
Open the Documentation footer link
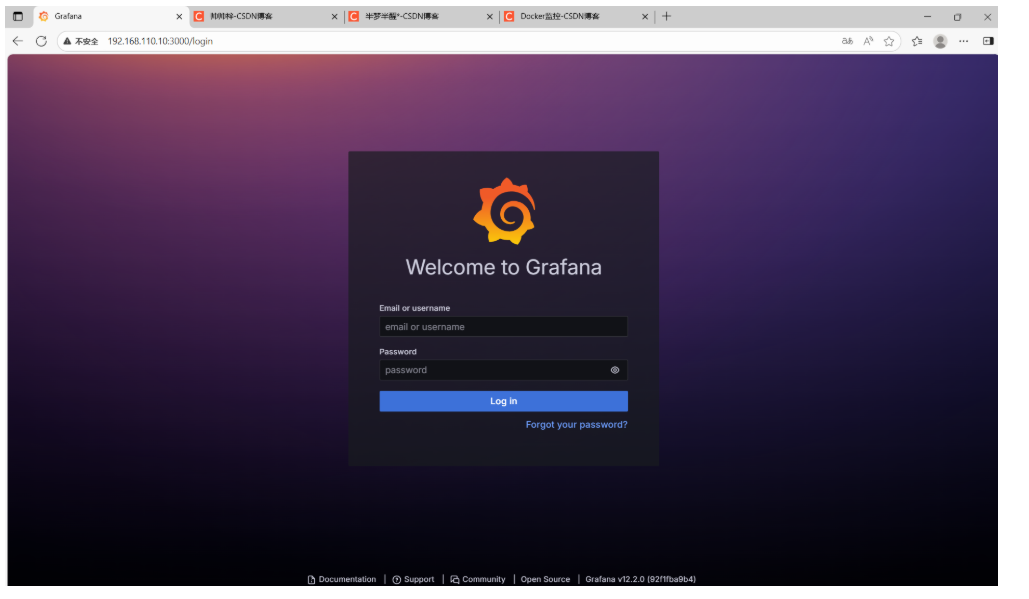click(x=342, y=579)
